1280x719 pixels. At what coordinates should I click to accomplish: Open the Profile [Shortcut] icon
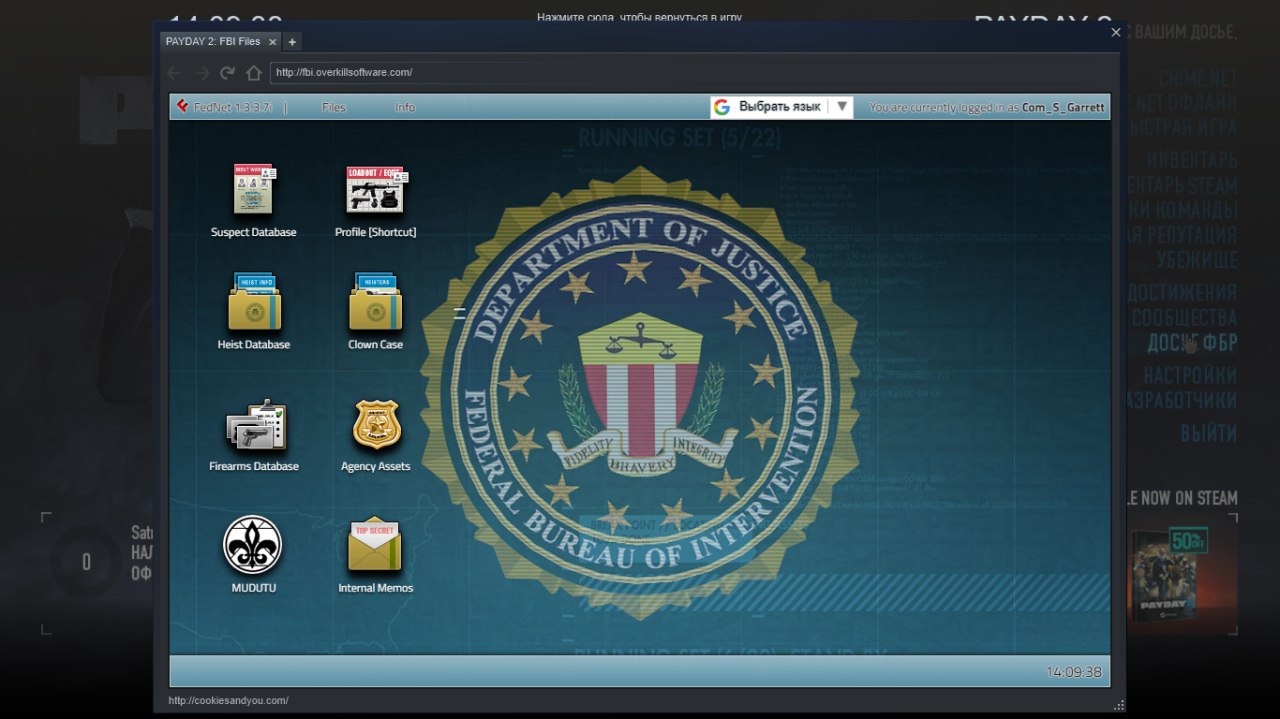point(376,190)
